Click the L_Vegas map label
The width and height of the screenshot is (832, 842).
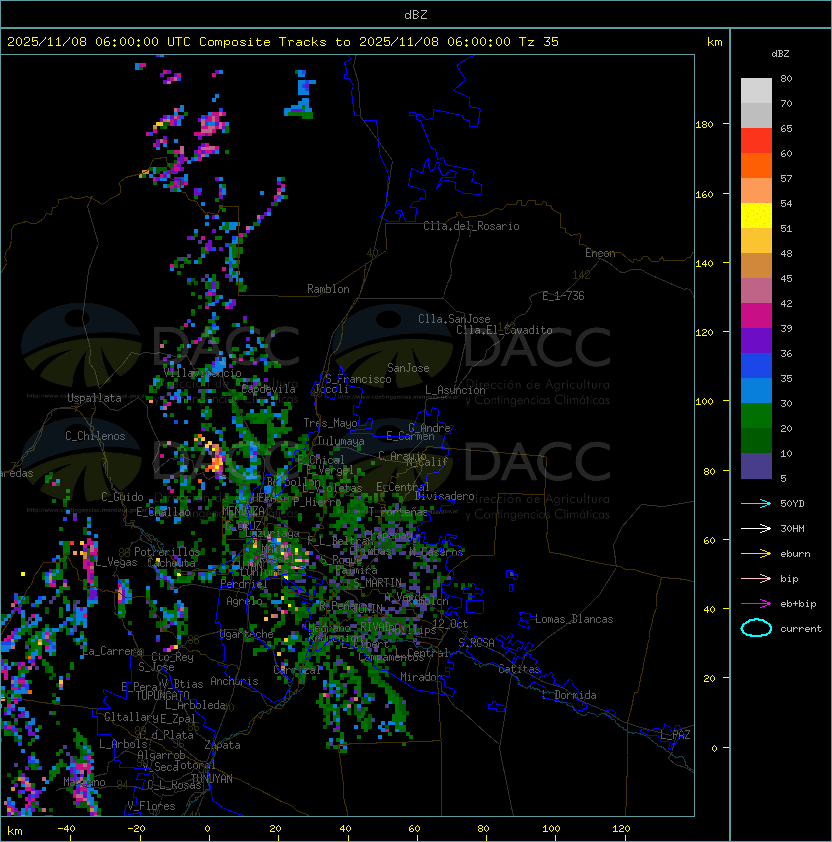tap(117, 562)
